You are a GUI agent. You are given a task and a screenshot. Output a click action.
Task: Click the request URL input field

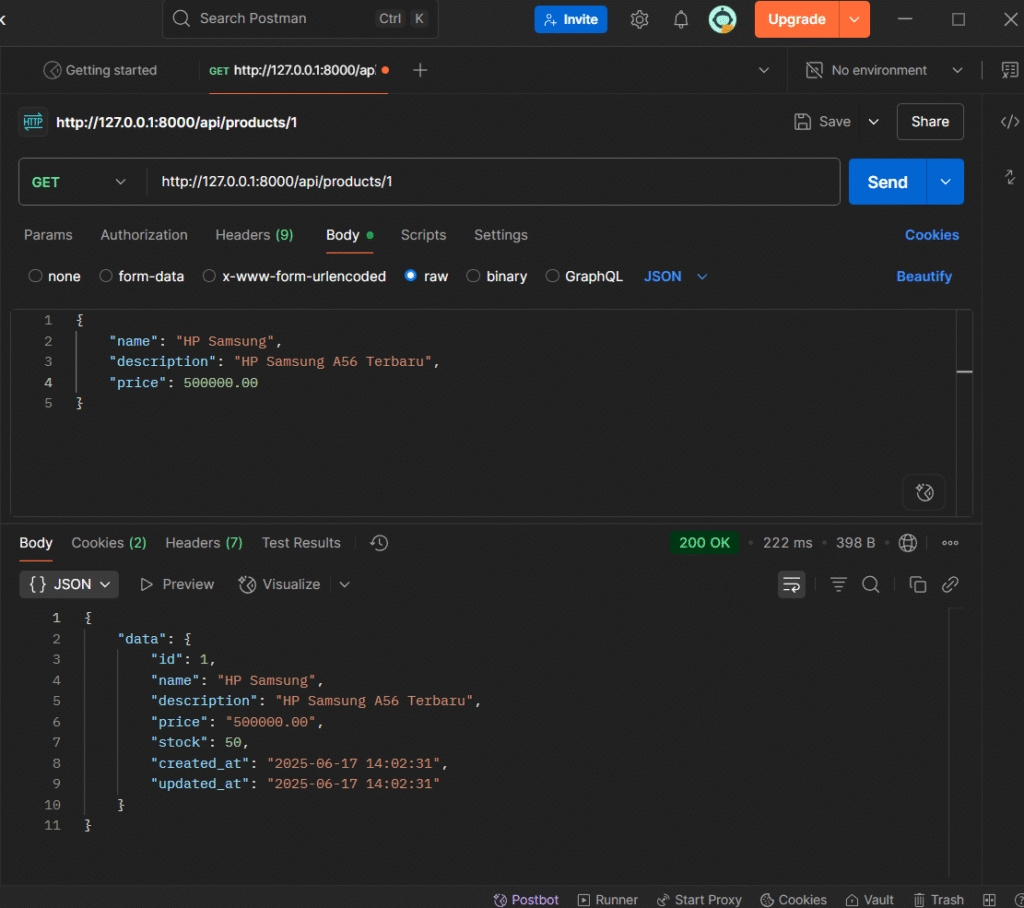coord(490,182)
